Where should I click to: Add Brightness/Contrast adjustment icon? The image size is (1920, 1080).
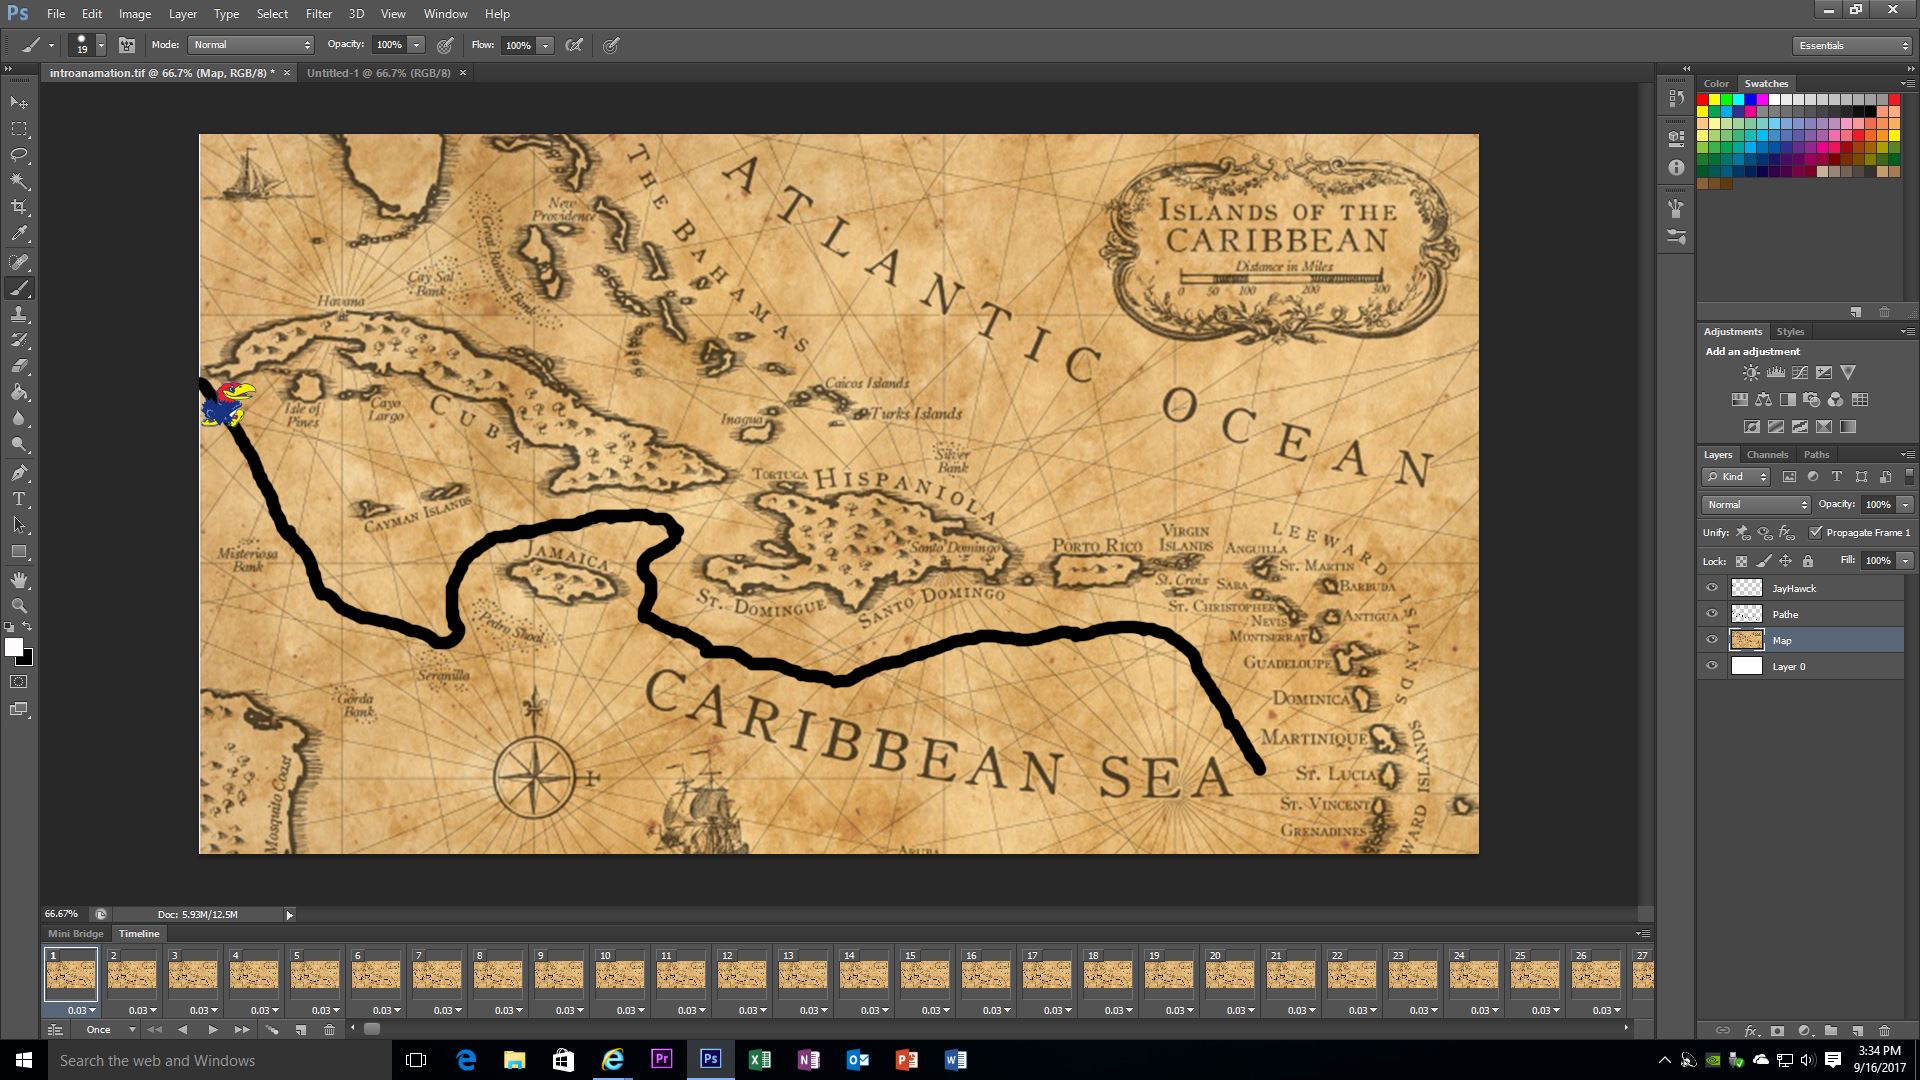[1751, 372]
